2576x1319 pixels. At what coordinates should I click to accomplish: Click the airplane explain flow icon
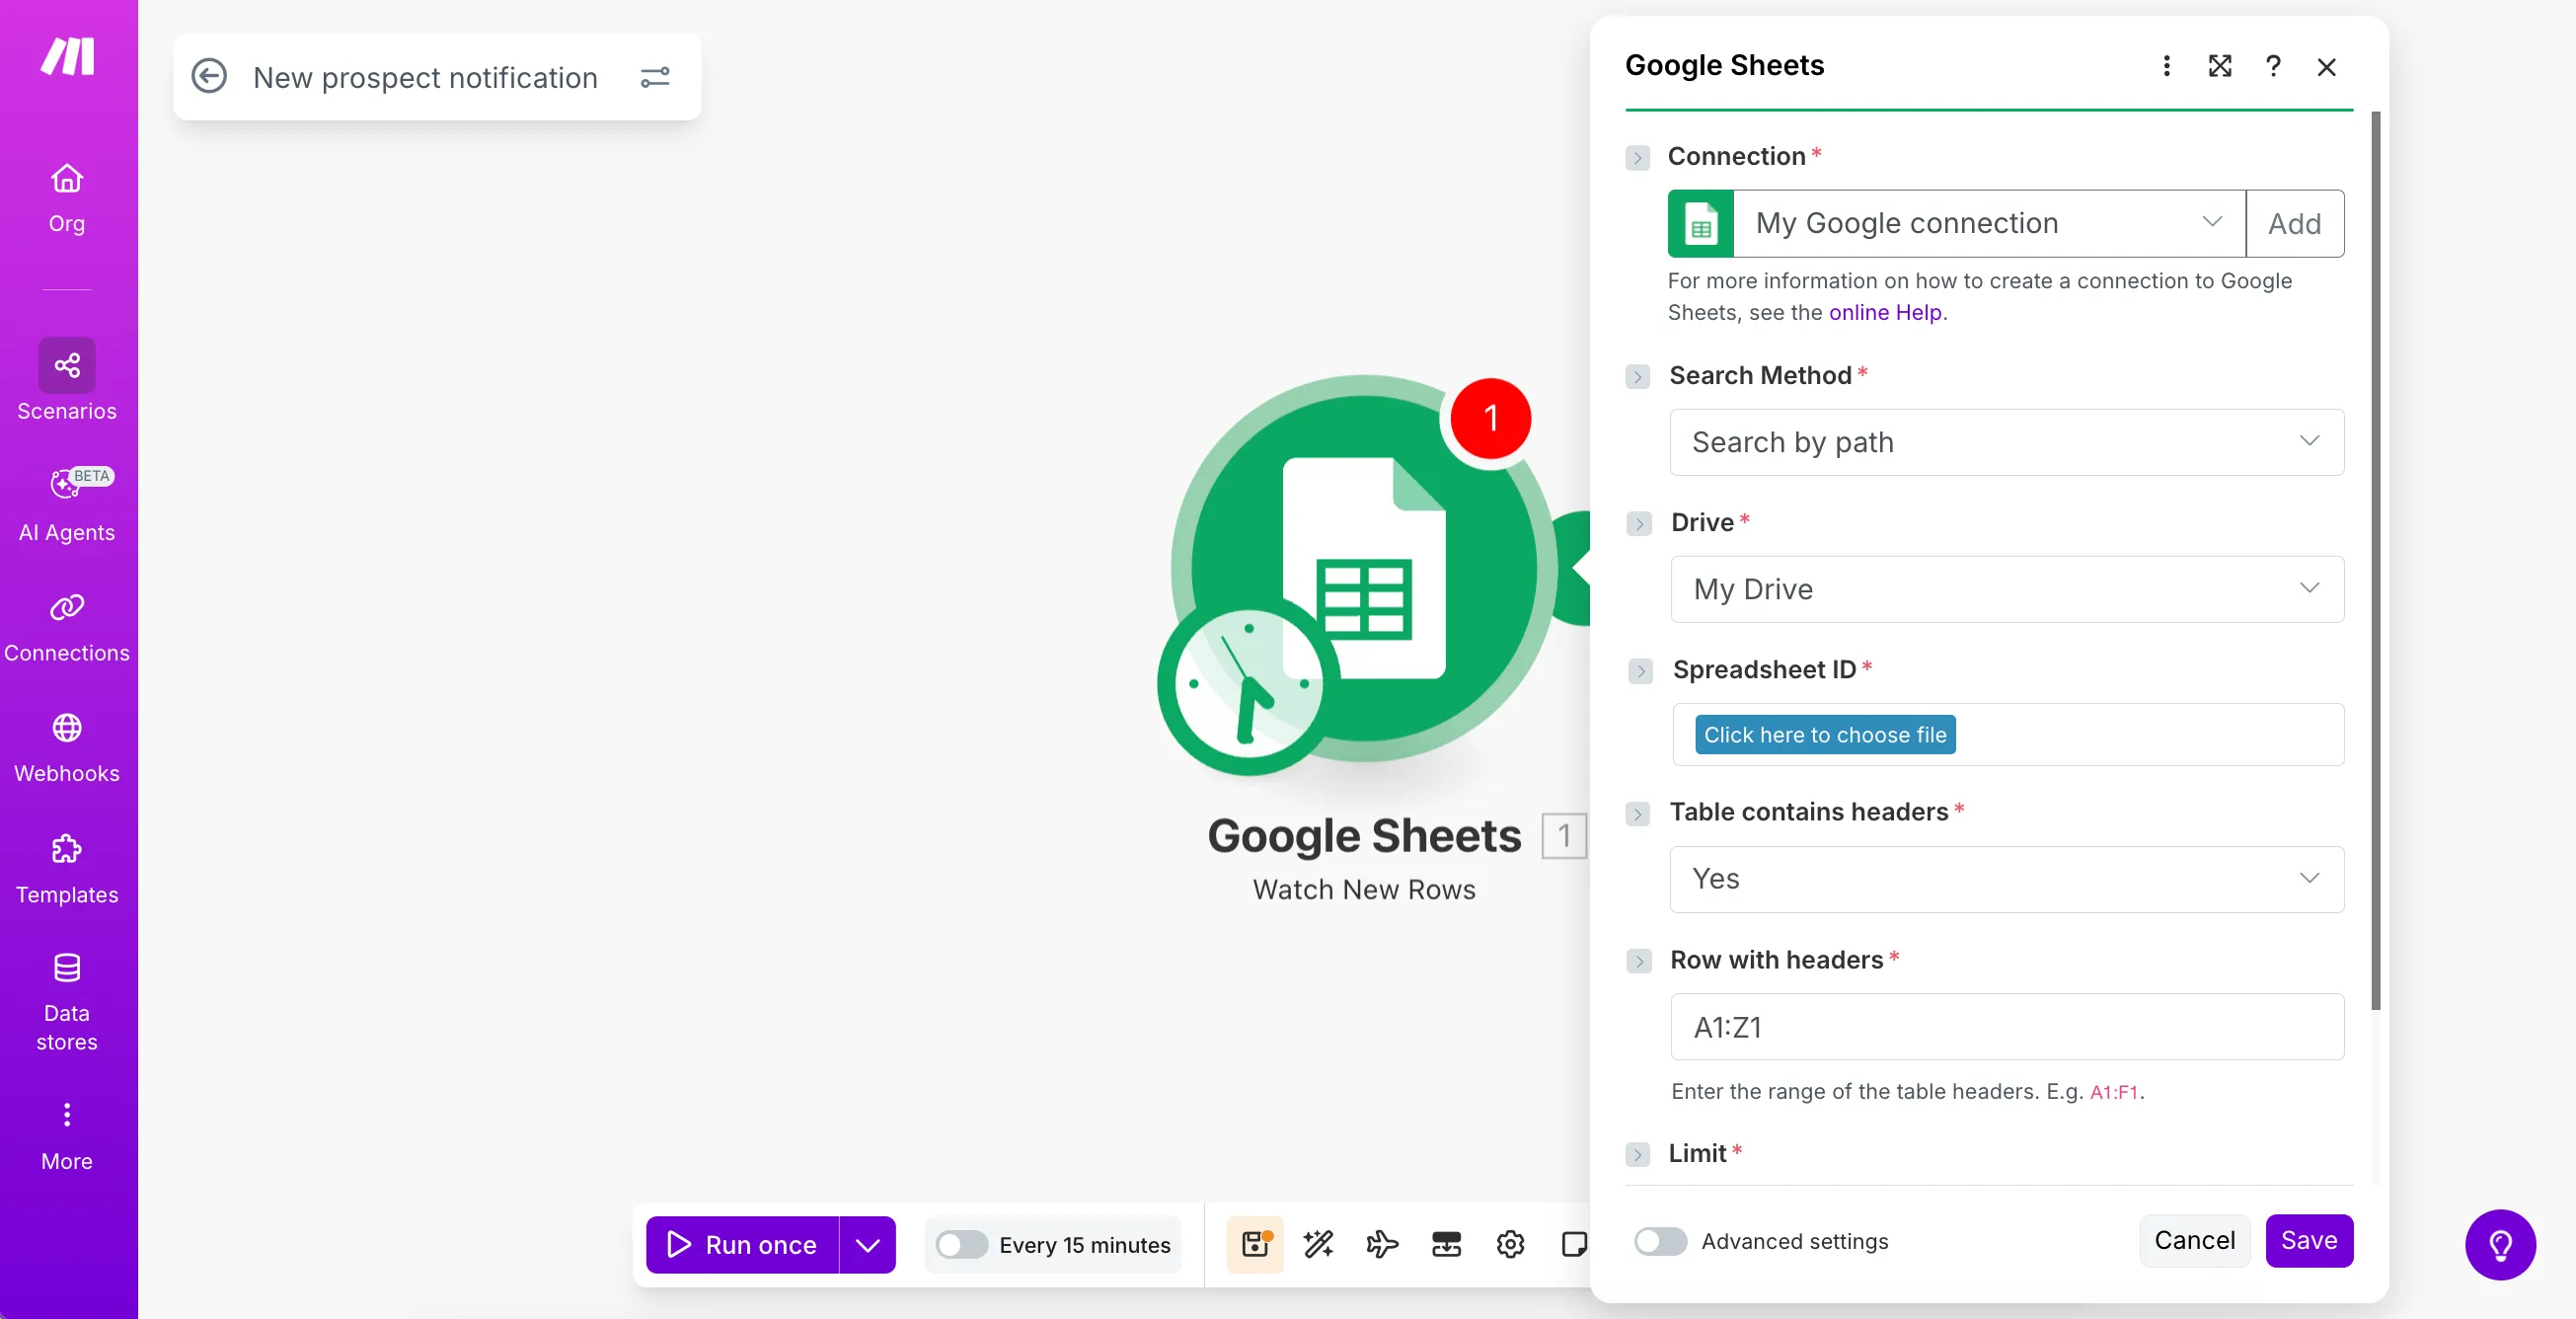[1382, 1244]
